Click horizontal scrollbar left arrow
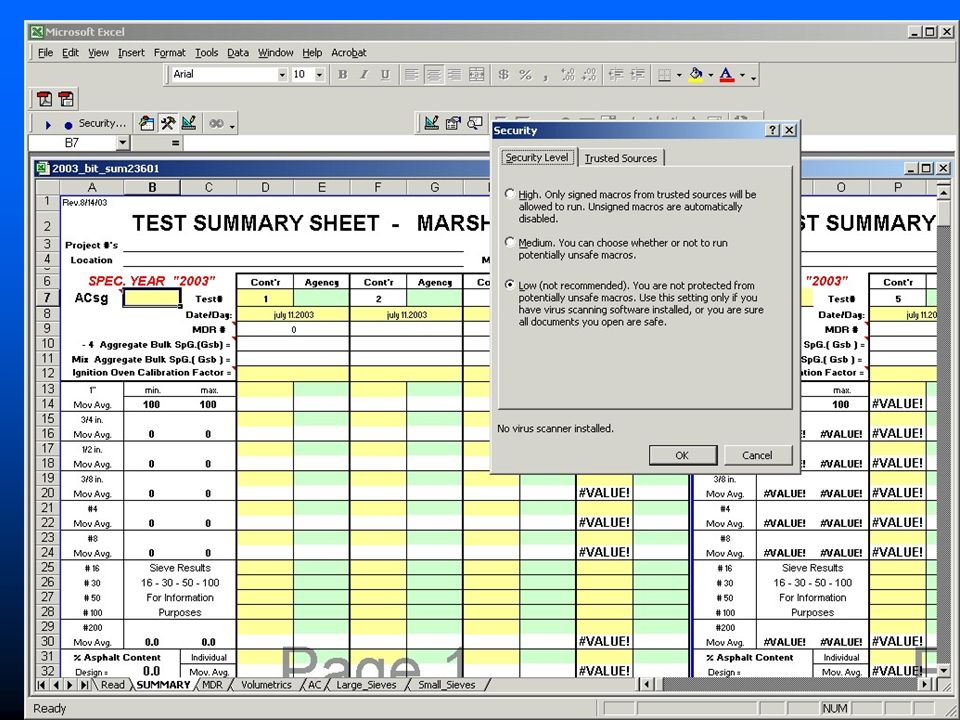 (646, 684)
